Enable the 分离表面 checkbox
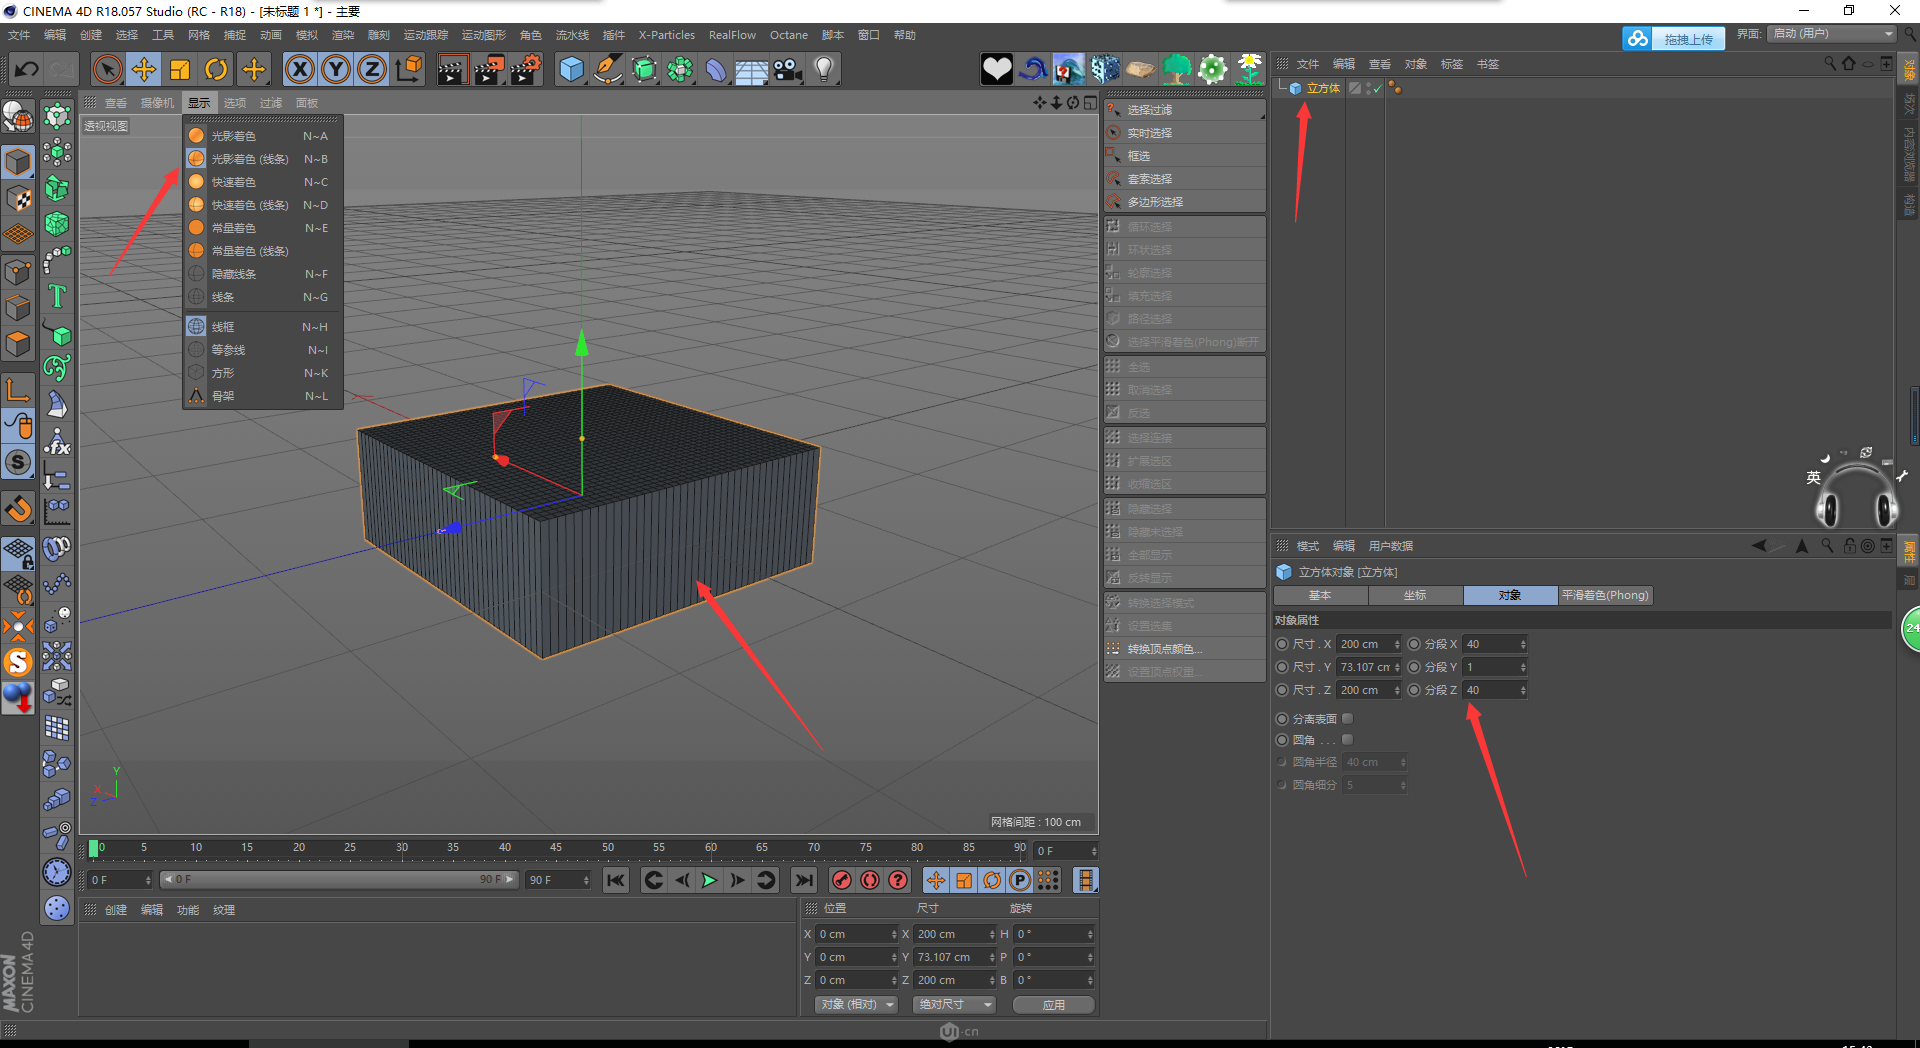Viewport: 1920px width, 1048px height. click(1347, 719)
